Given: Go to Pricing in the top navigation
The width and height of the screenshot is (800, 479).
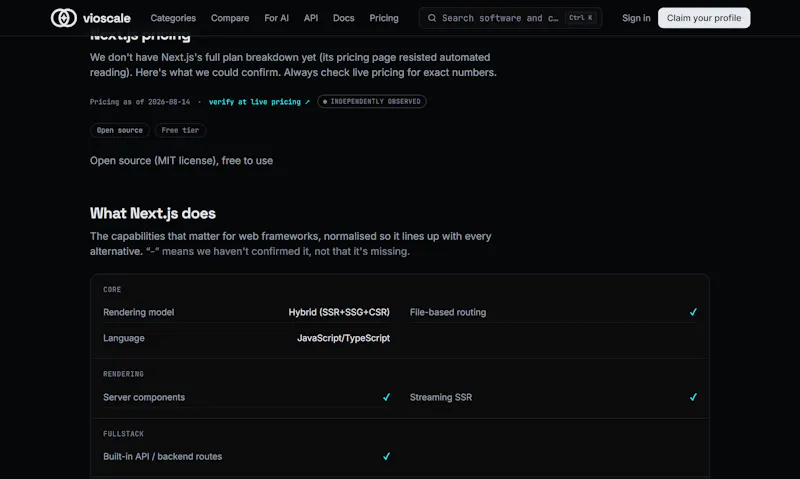Looking at the screenshot, I should pos(384,18).
